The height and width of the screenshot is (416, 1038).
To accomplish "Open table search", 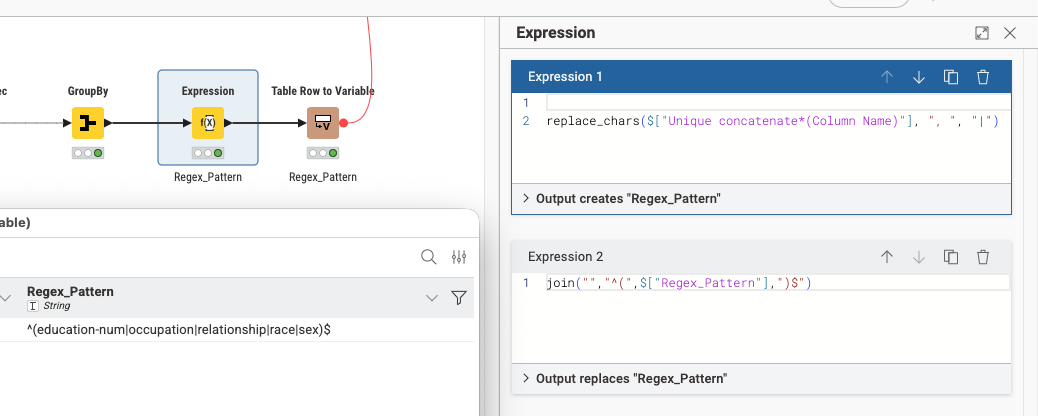I will pyautogui.click(x=428, y=257).
